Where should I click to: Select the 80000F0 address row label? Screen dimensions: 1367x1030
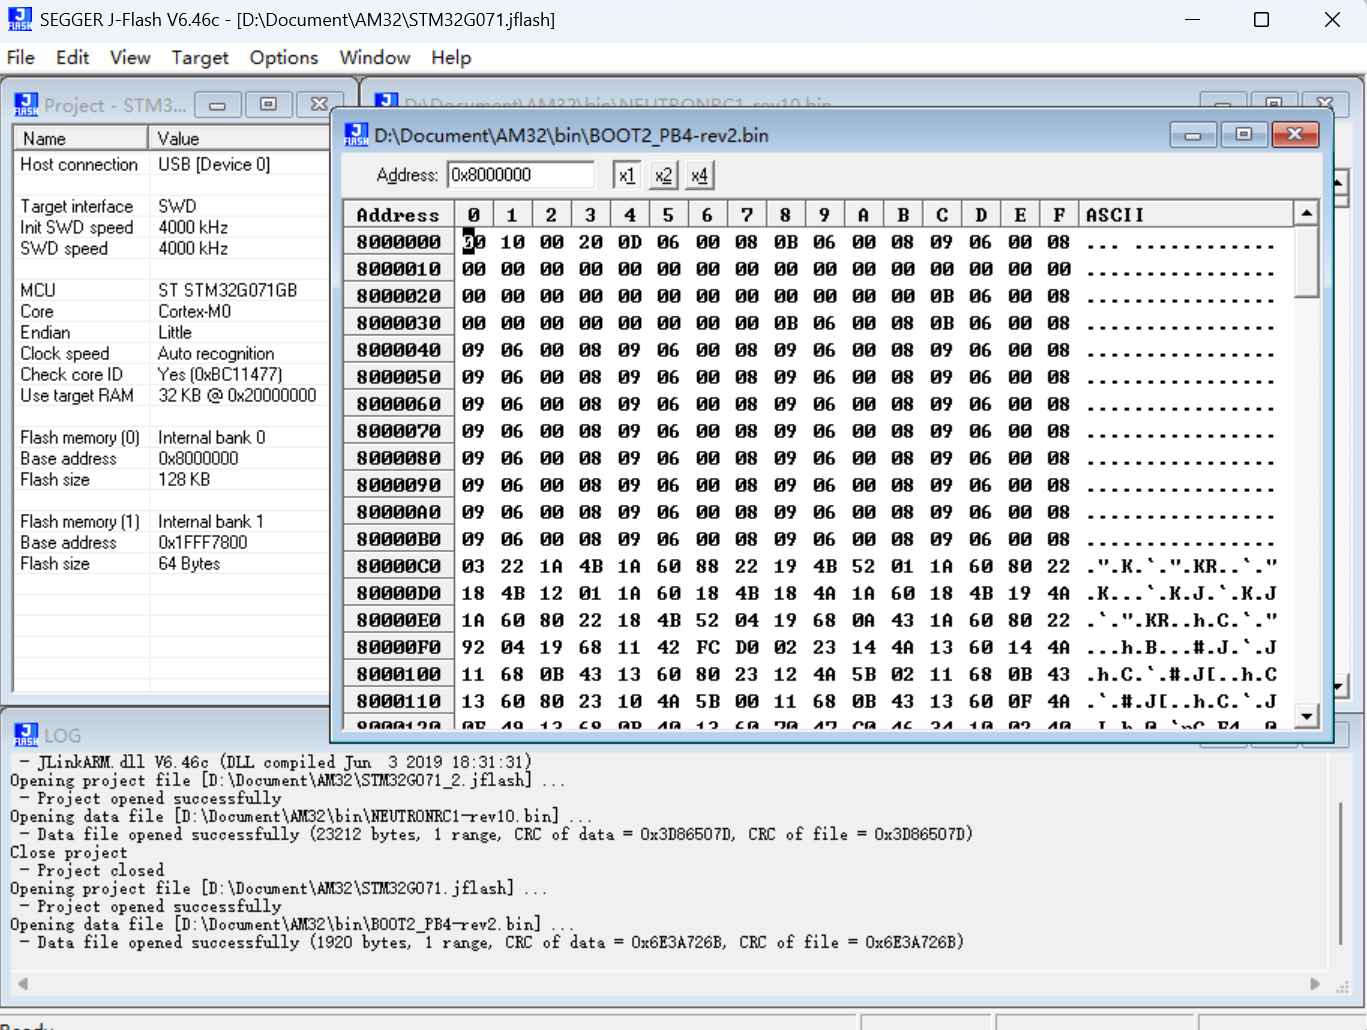click(399, 647)
